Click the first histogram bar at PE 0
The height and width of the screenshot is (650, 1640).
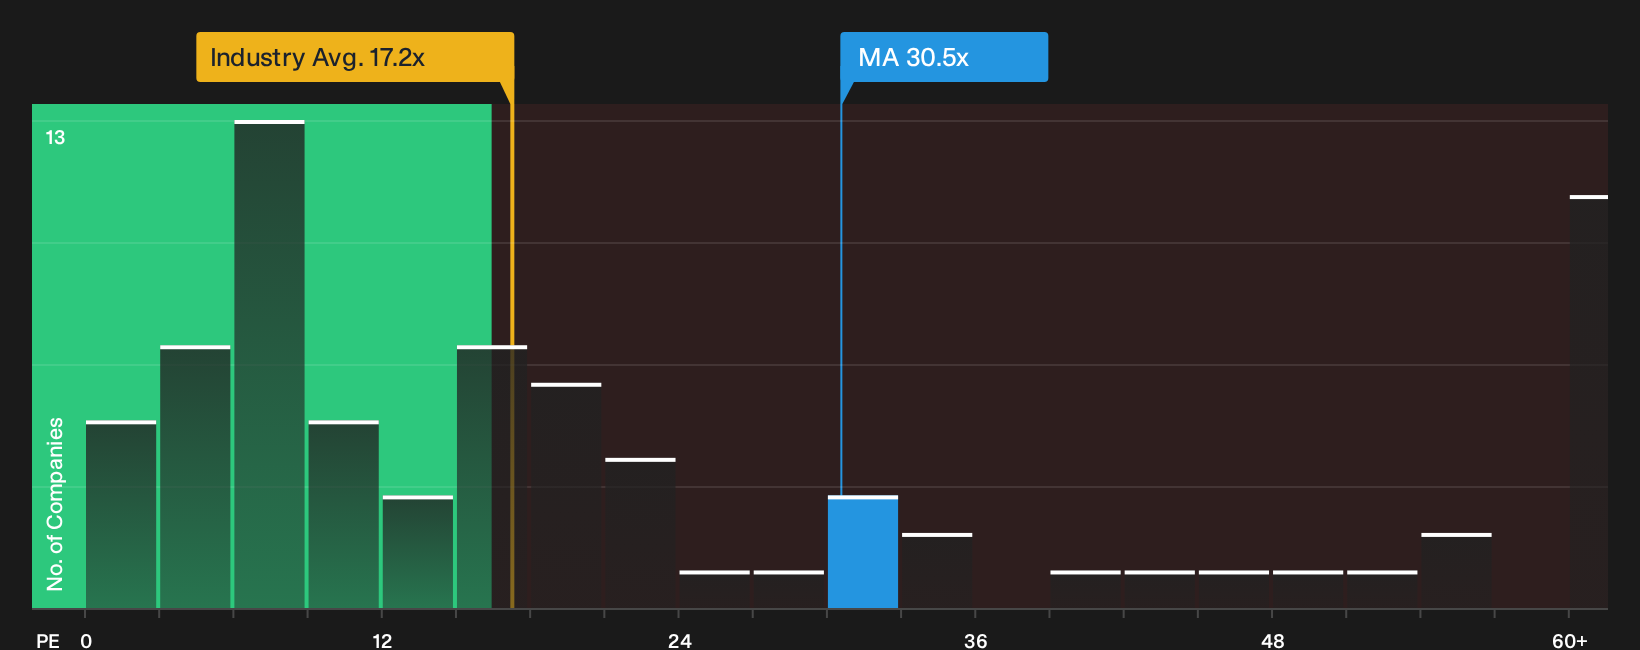(x=121, y=514)
